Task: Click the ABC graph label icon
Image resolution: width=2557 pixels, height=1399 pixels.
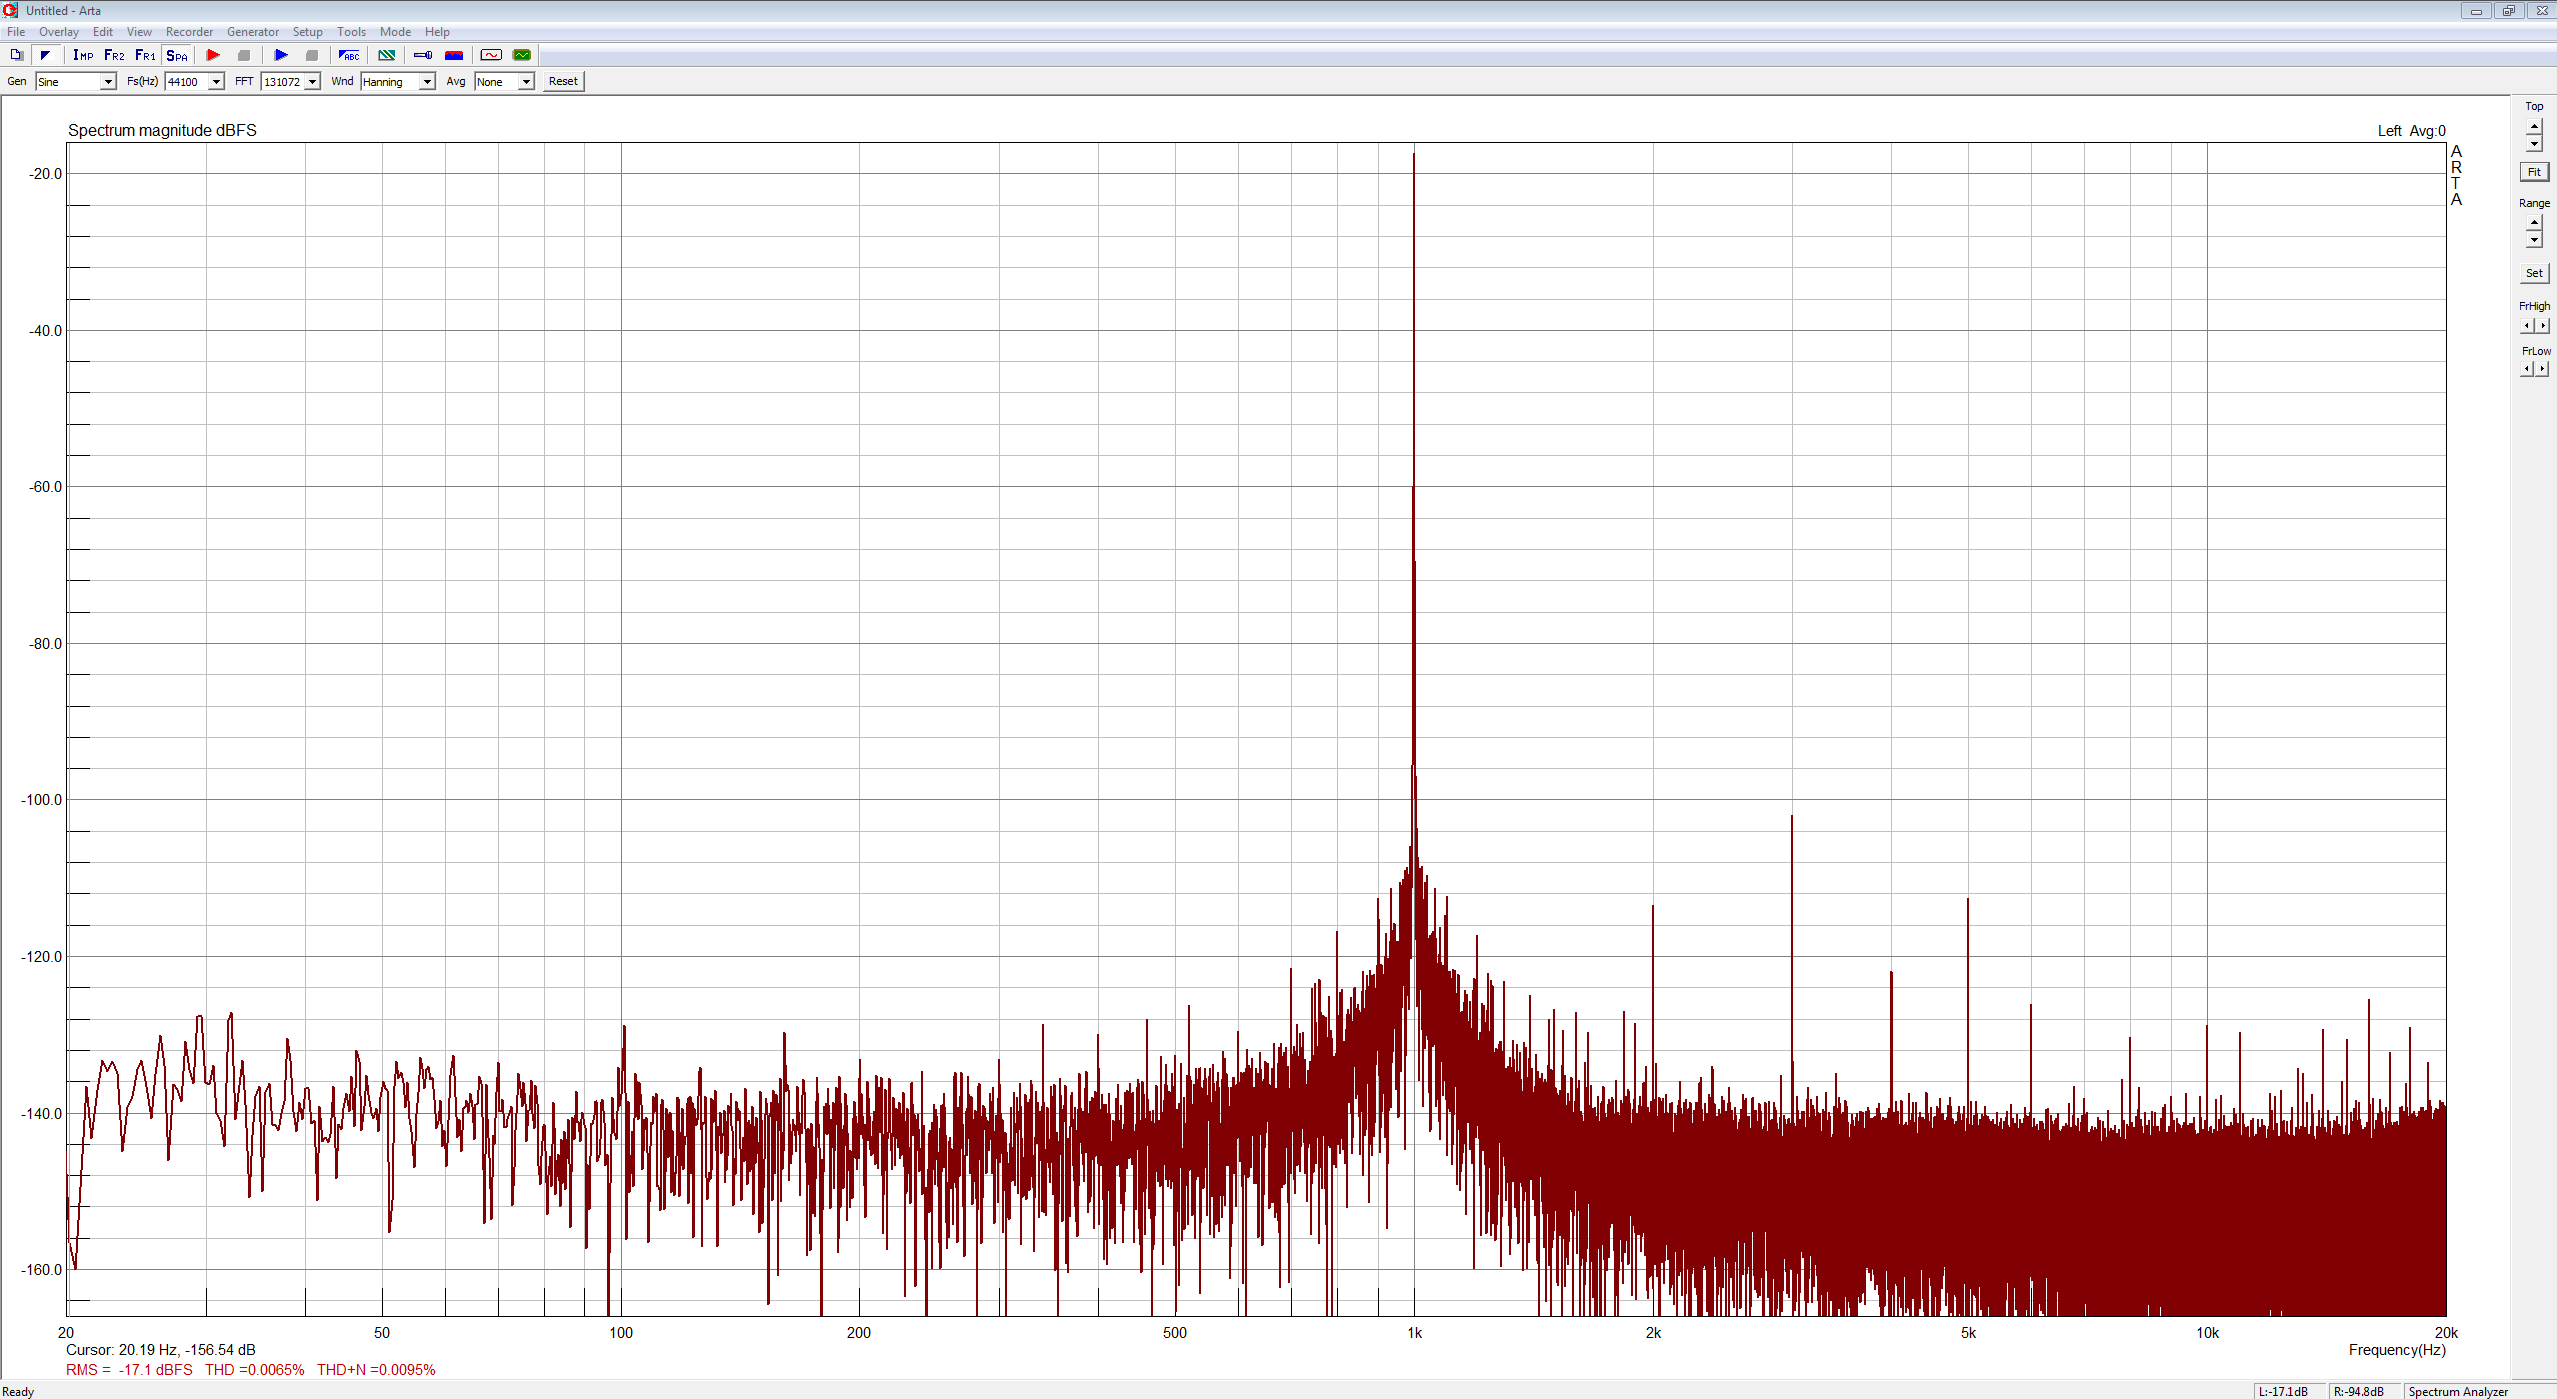Action: 349,55
